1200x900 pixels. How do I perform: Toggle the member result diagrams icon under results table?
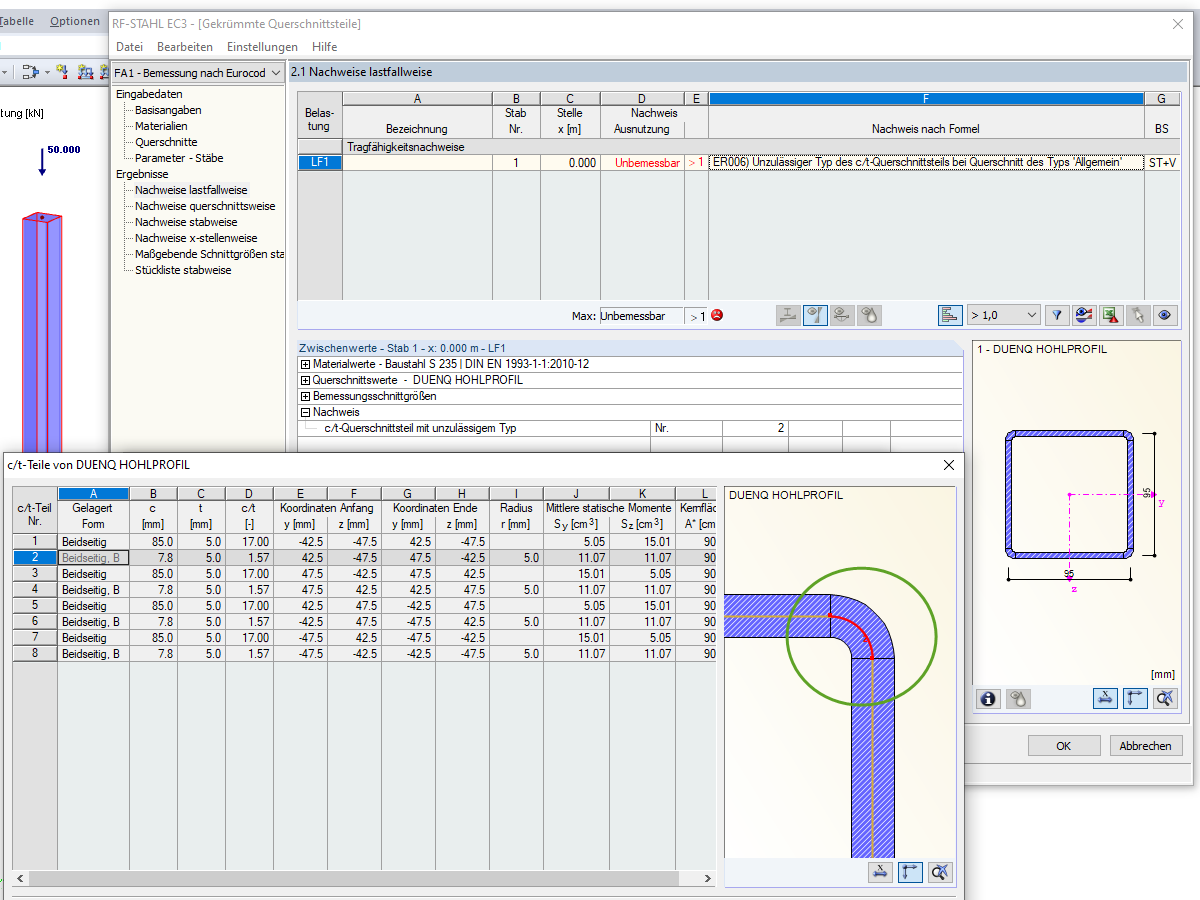pyautogui.click(x=816, y=315)
